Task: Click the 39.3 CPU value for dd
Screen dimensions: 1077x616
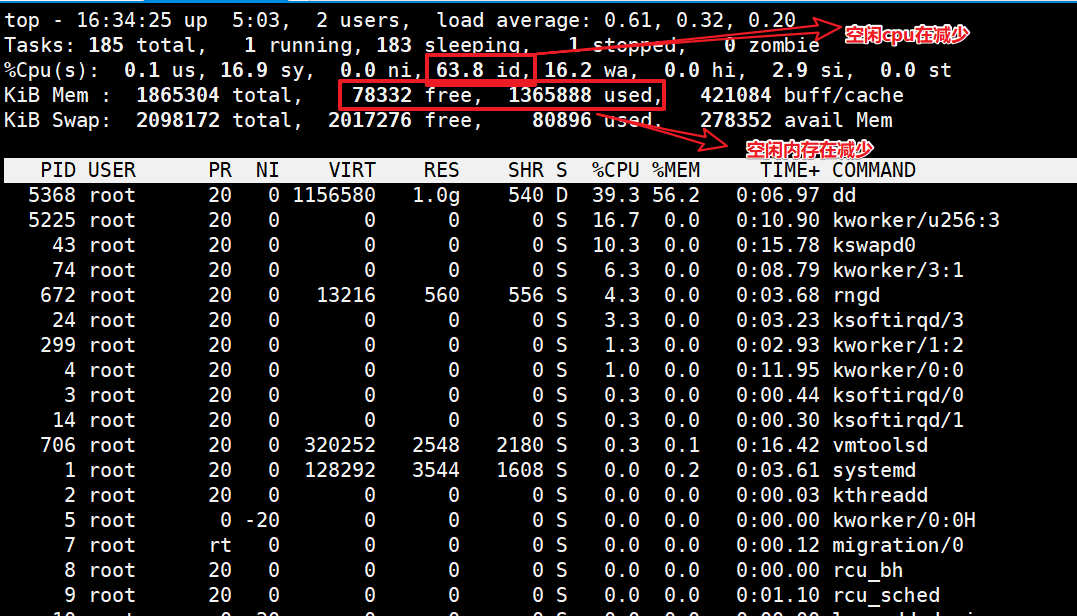Action: 615,196
